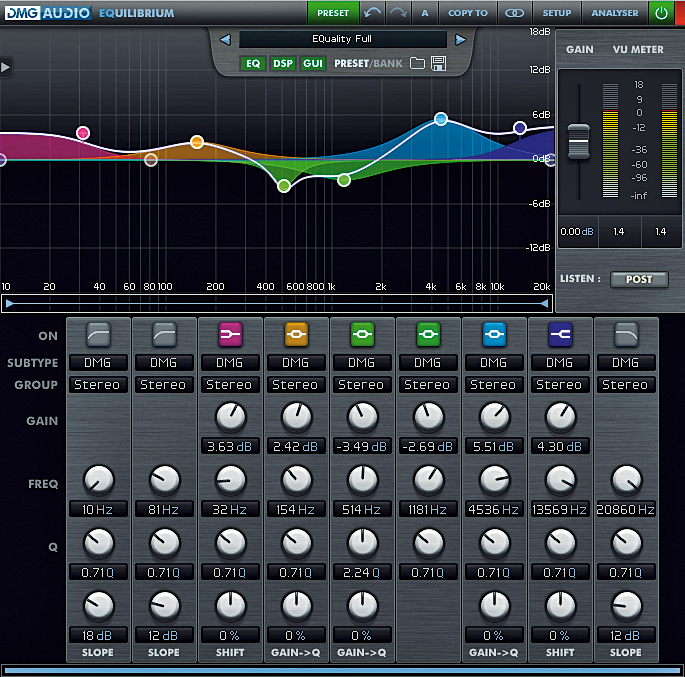Open Stereo group dropdown for 4536 Hz band
This screenshot has height=677, width=685.
click(x=494, y=385)
